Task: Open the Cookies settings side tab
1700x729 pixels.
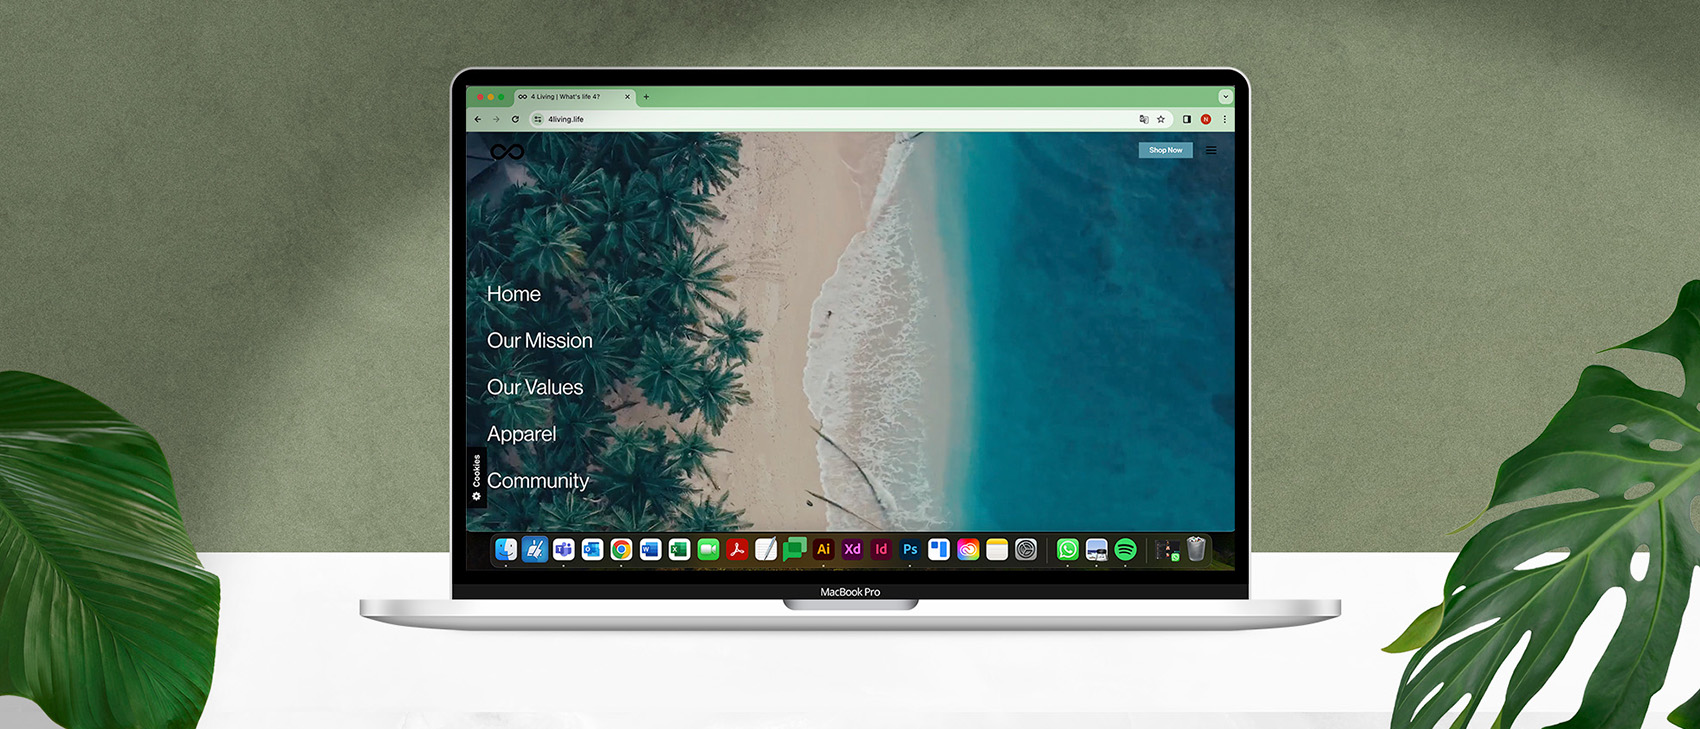Action: point(476,477)
